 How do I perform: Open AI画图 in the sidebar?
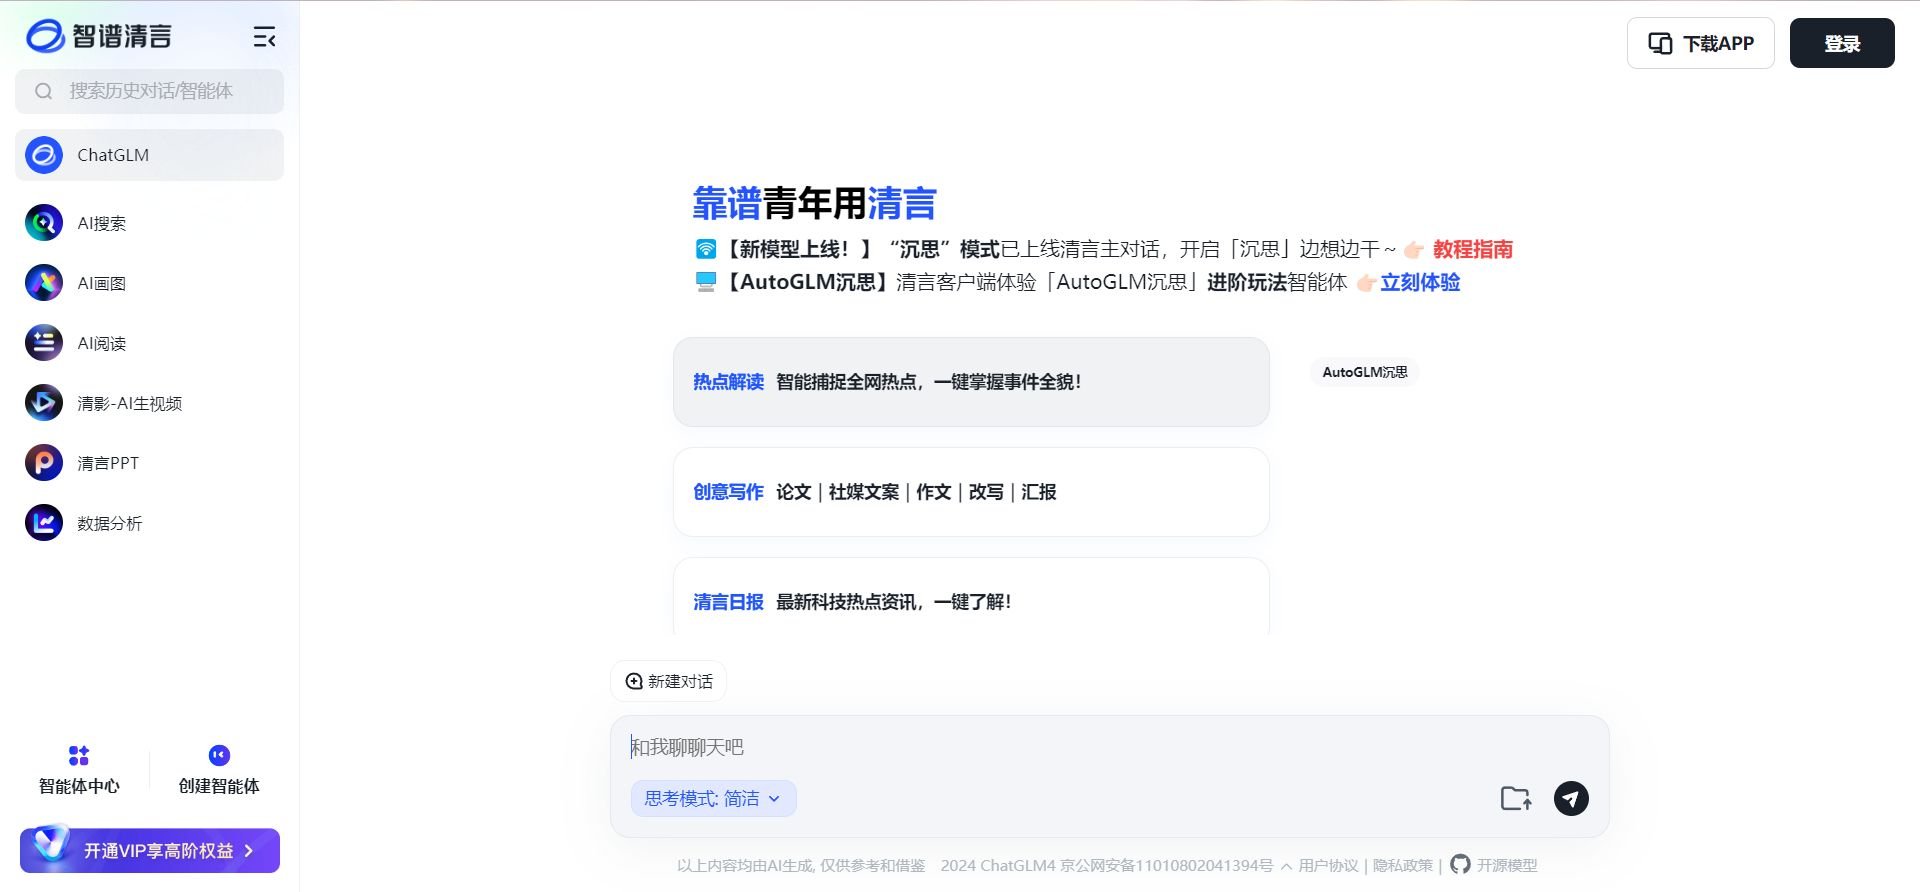pos(150,283)
